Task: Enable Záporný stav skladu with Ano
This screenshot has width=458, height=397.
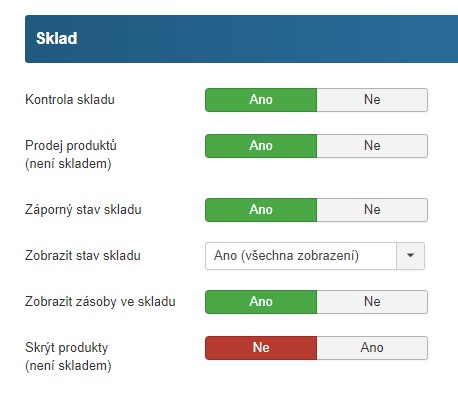Action: 261,210
